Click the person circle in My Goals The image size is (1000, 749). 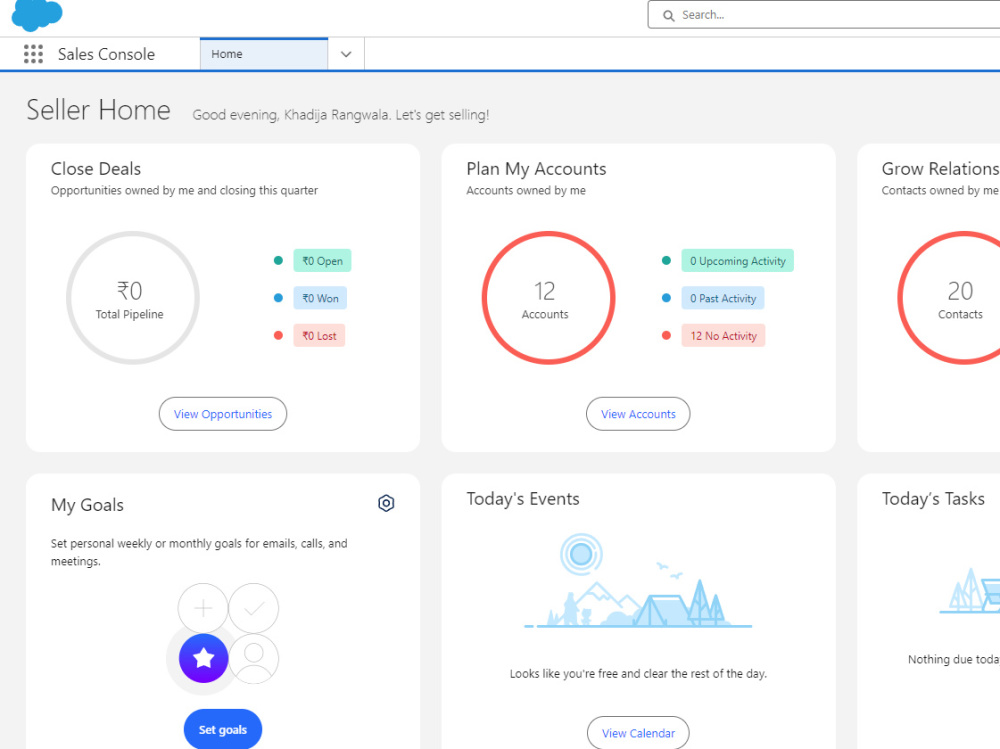[254, 658]
